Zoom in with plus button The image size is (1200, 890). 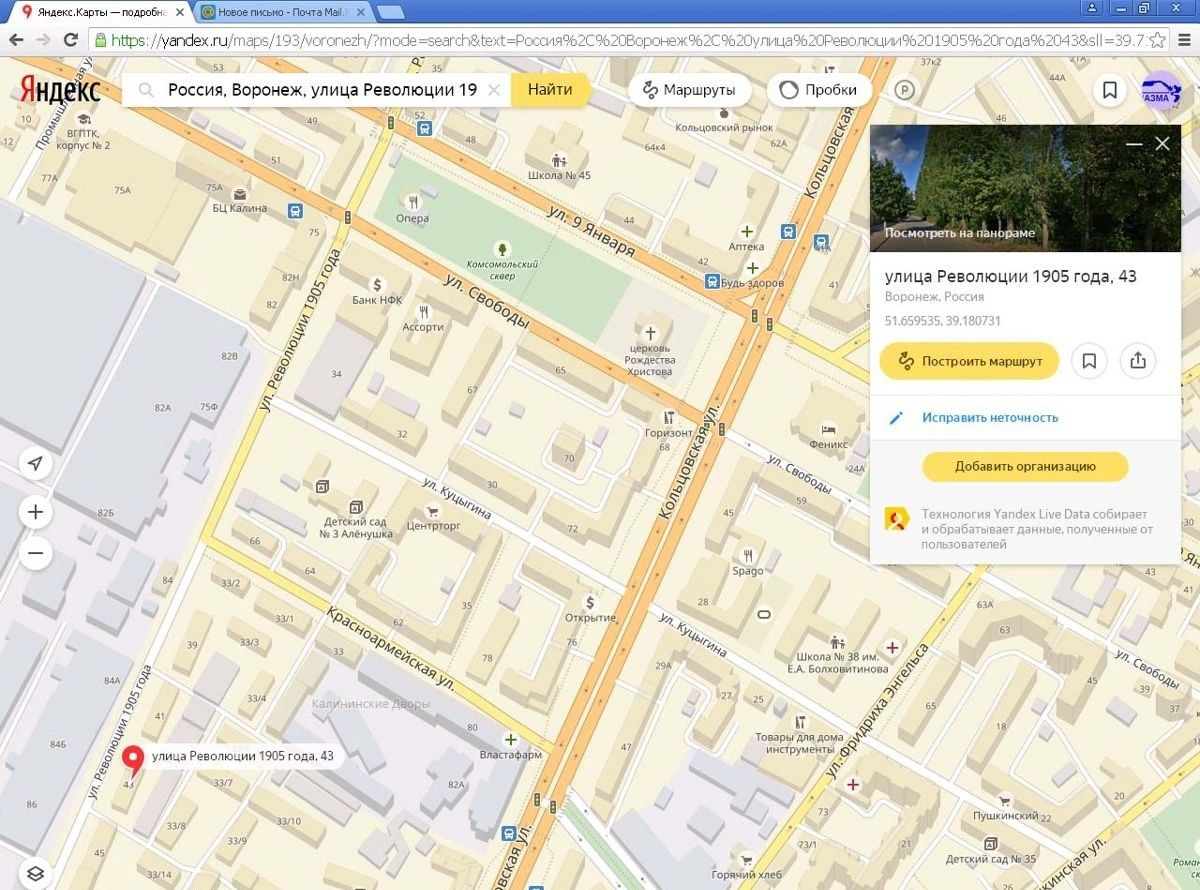click(36, 512)
